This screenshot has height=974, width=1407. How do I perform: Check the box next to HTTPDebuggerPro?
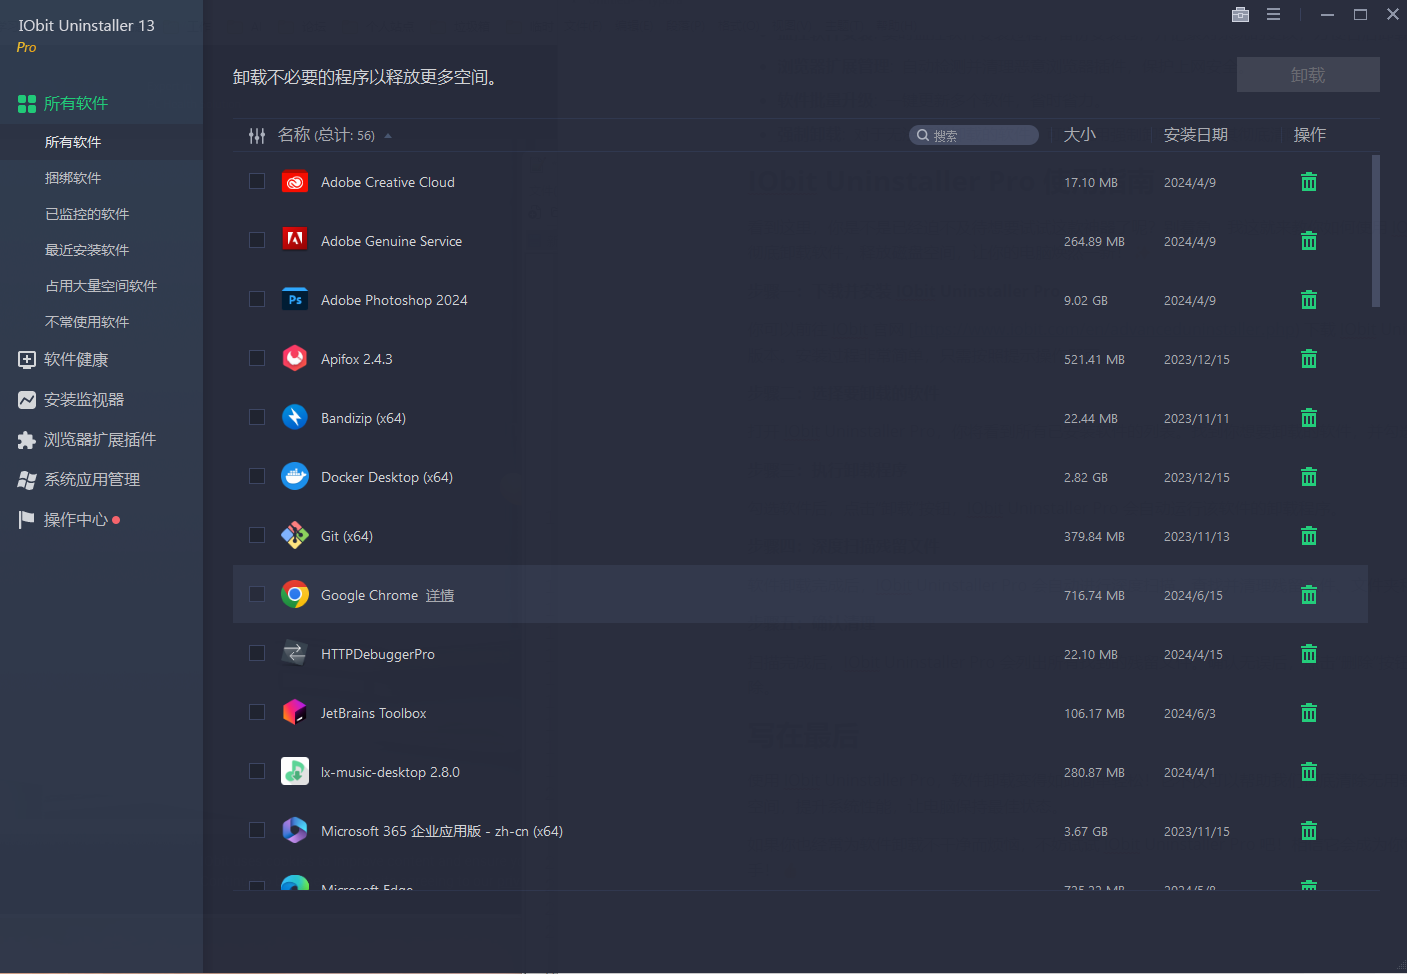coord(257,654)
